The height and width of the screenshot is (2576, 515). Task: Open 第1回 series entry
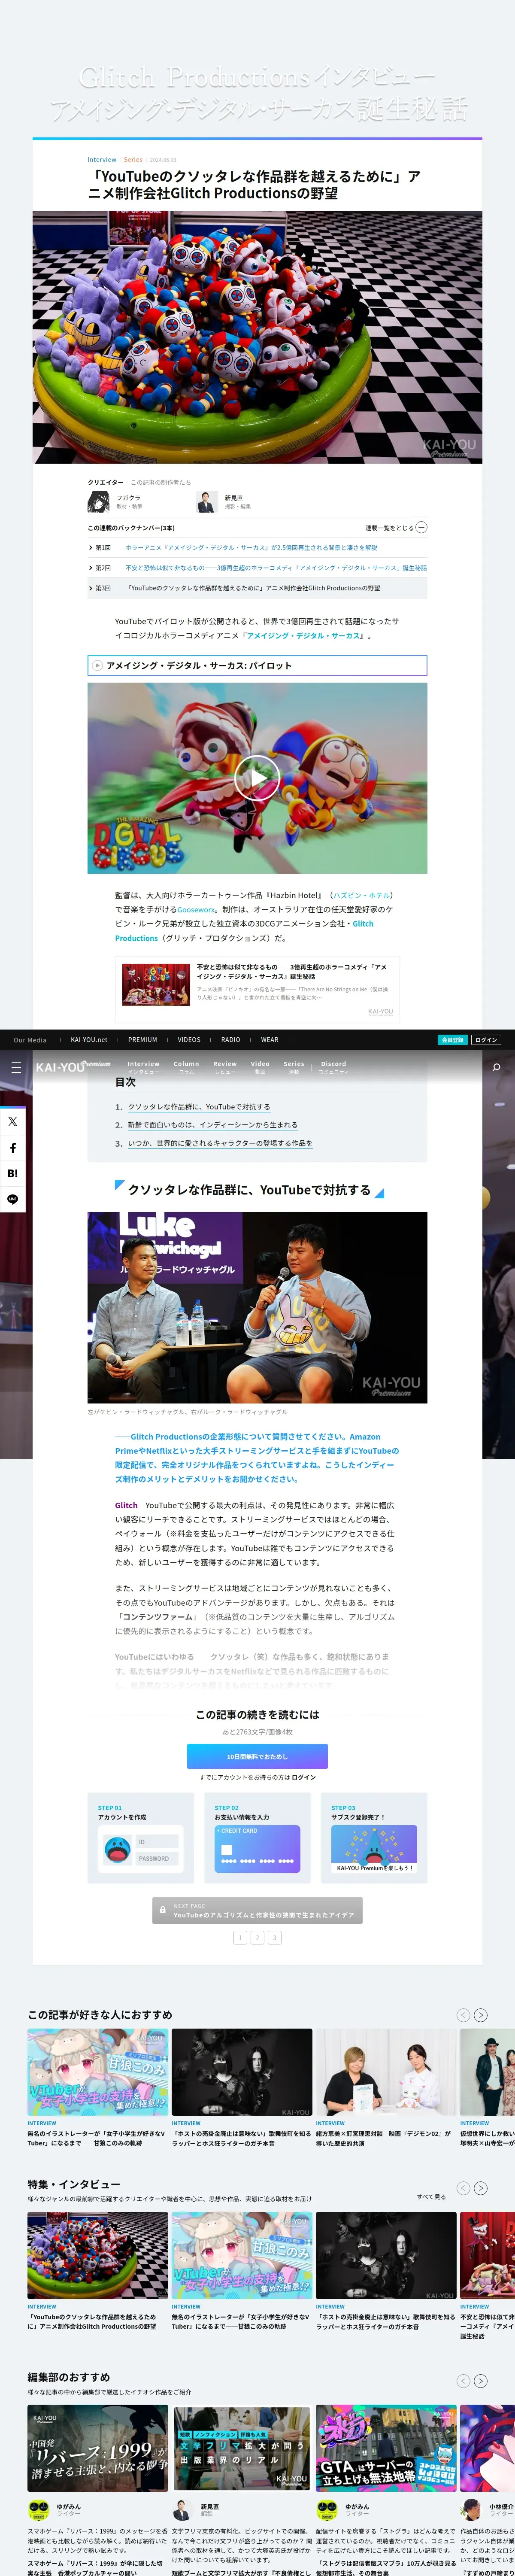257,548
